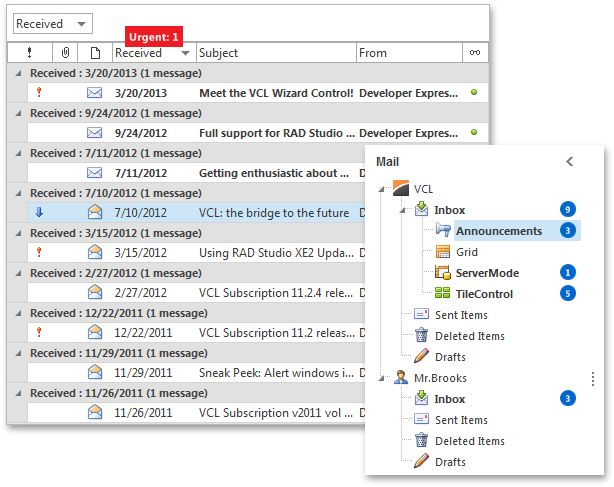Click high-importance flag on 12/22/2011 message

[39, 332]
